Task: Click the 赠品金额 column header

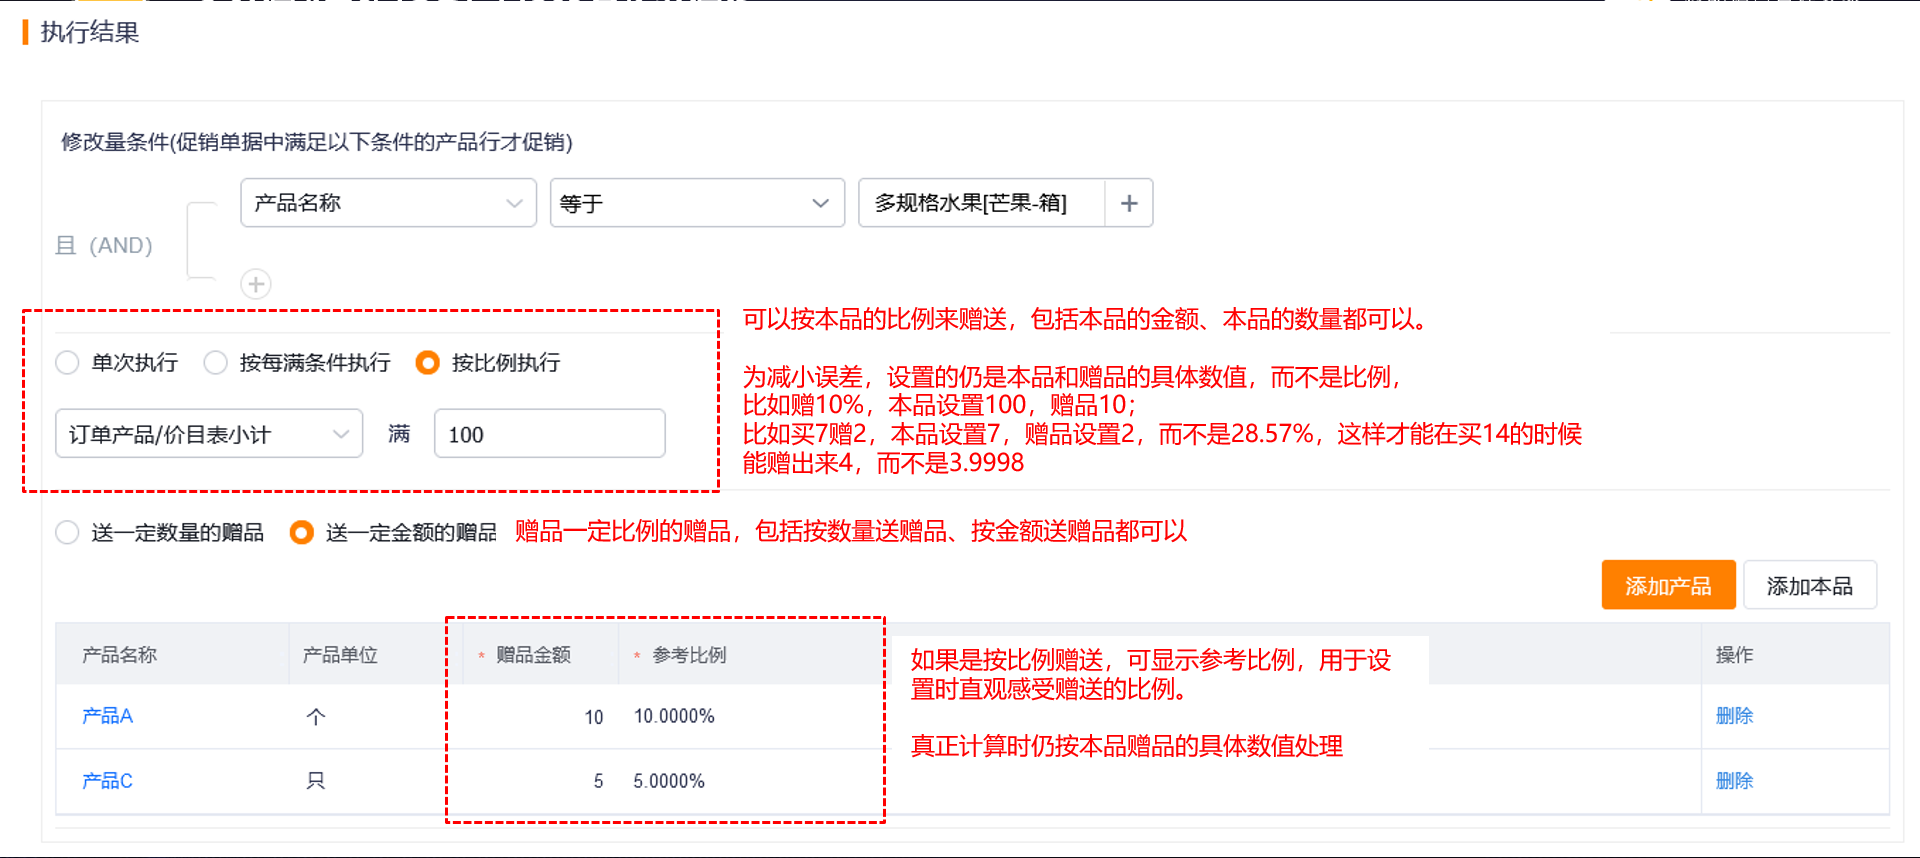Action: [x=533, y=655]
